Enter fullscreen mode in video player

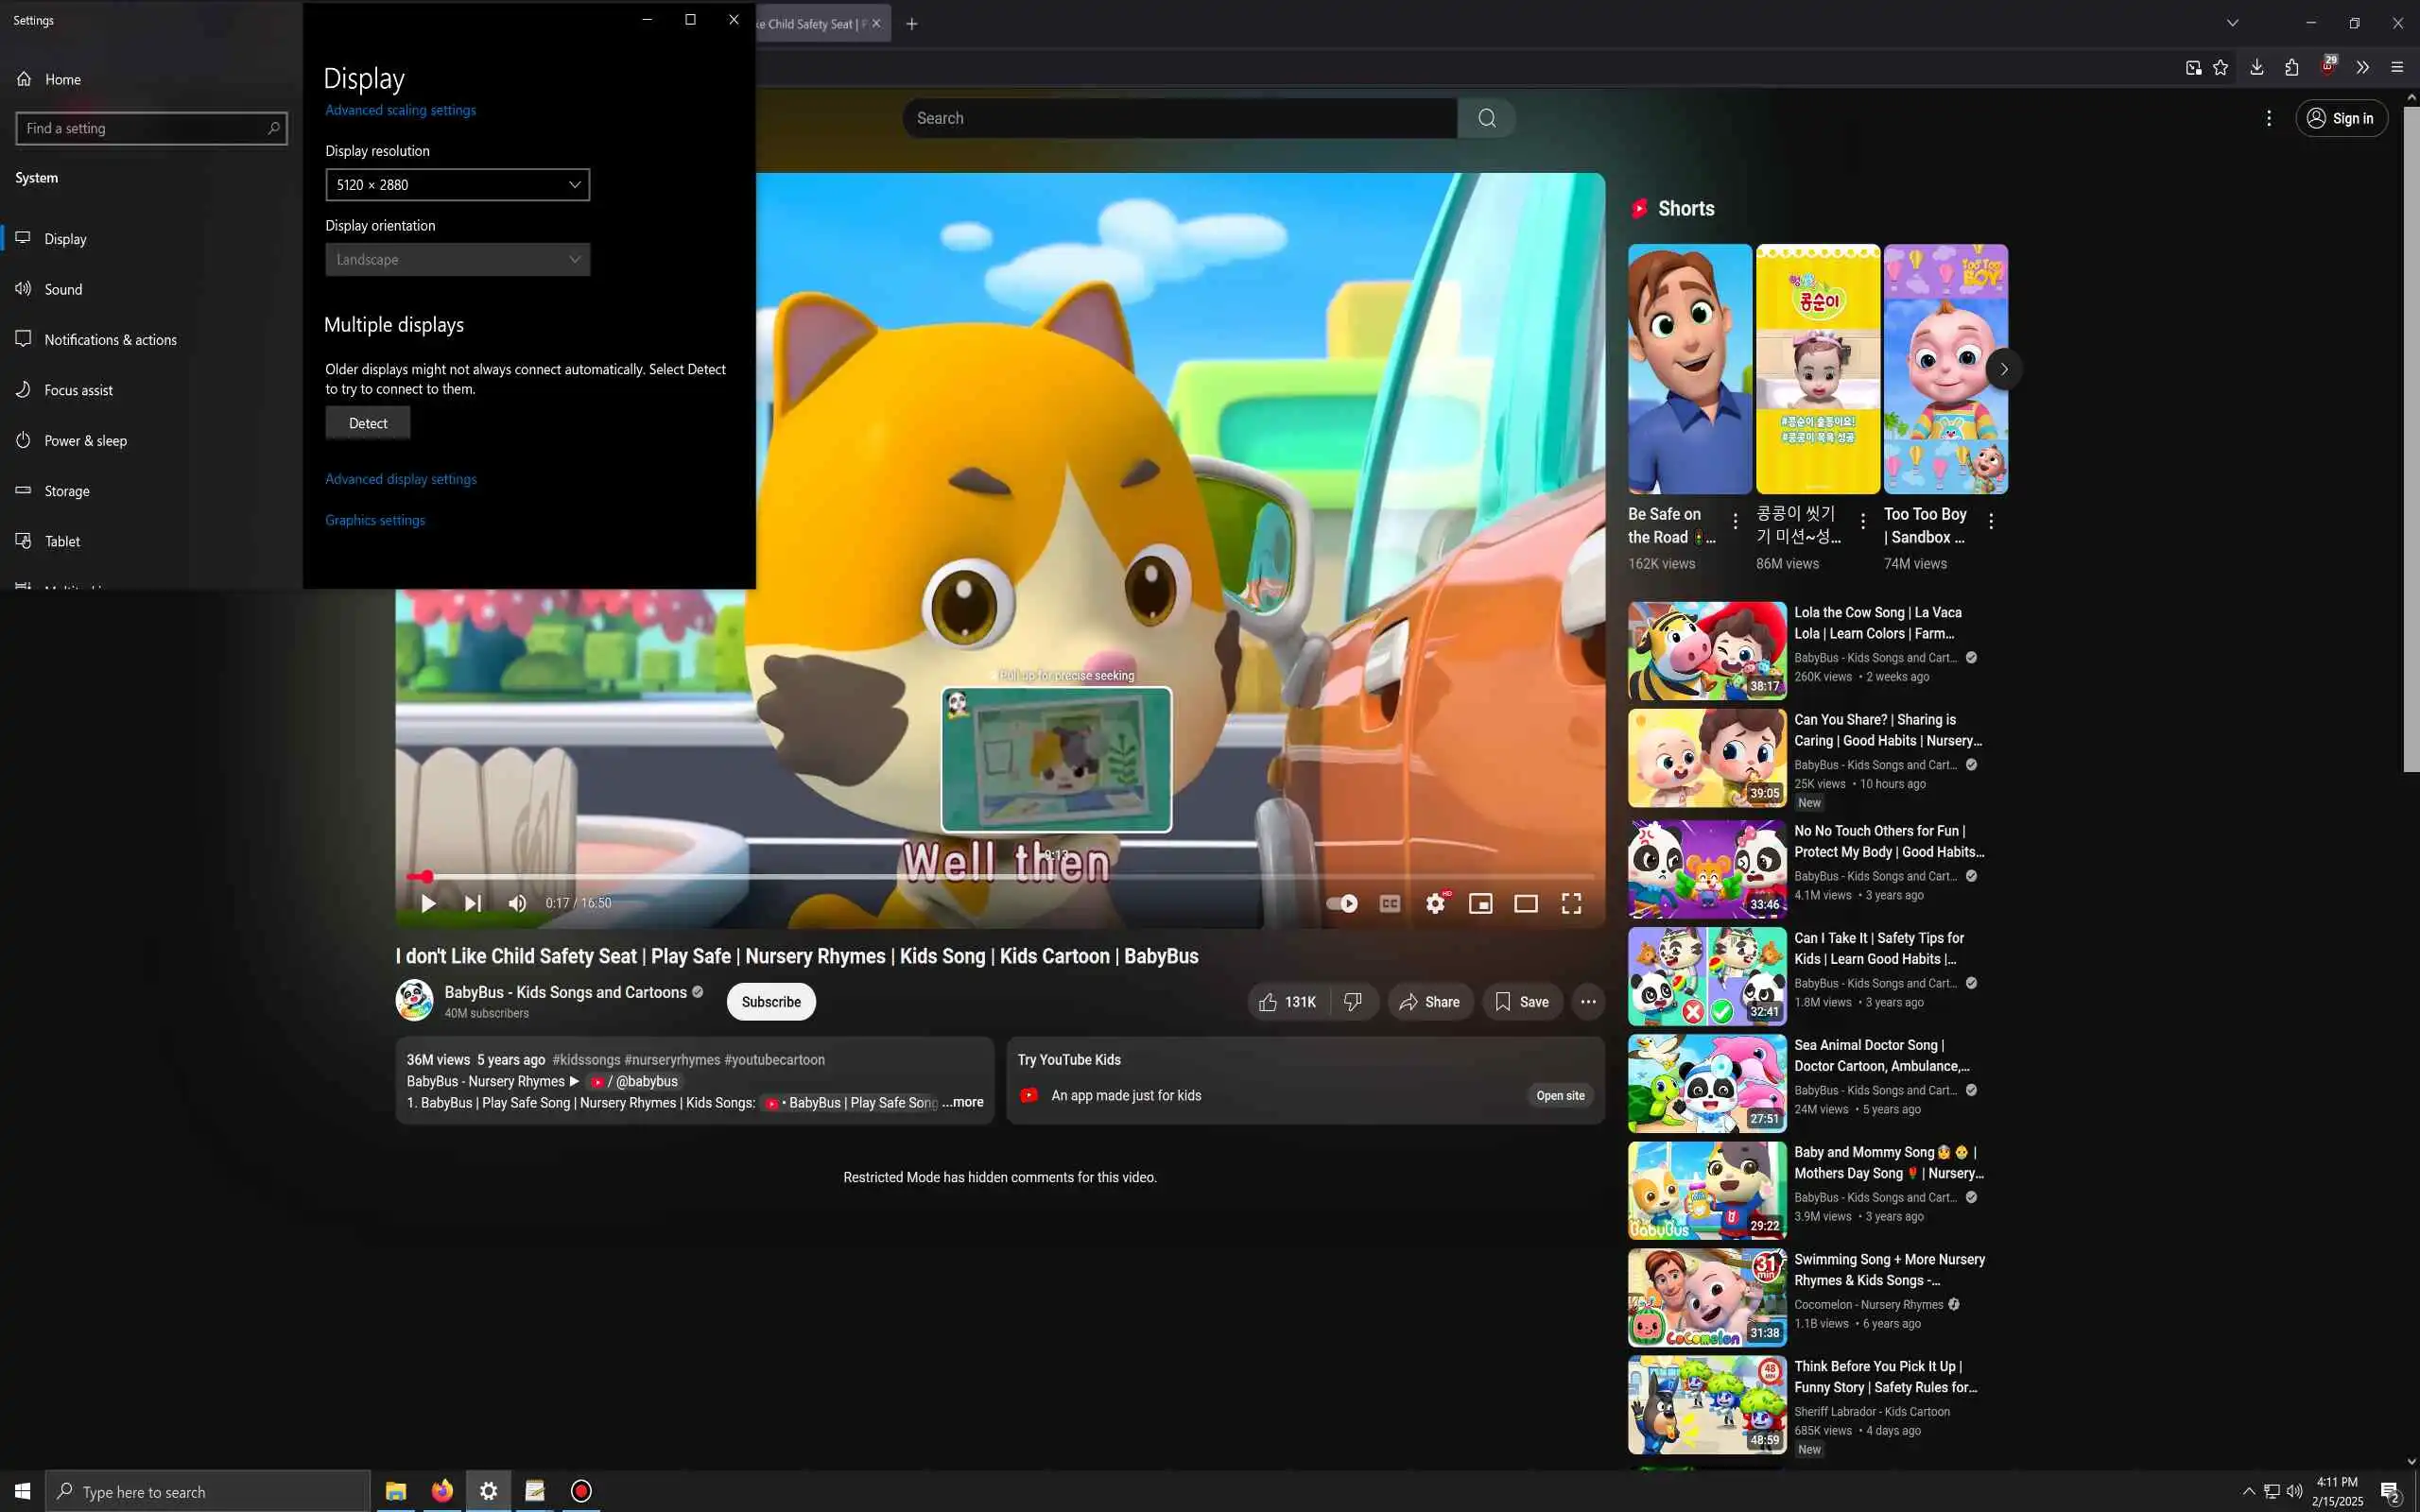1571,903
